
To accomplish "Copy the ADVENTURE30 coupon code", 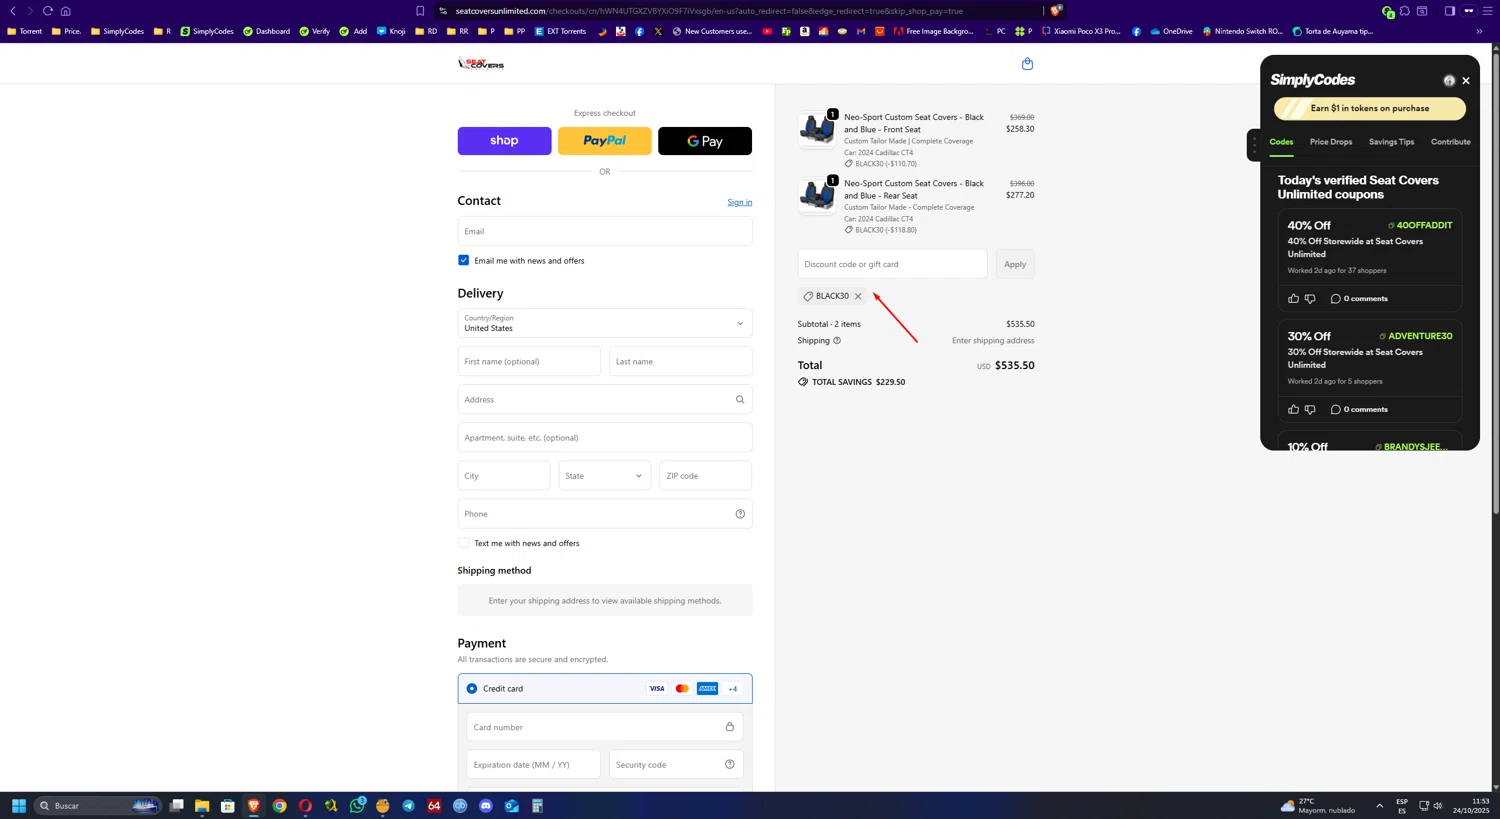I will tap(1416, 336).
